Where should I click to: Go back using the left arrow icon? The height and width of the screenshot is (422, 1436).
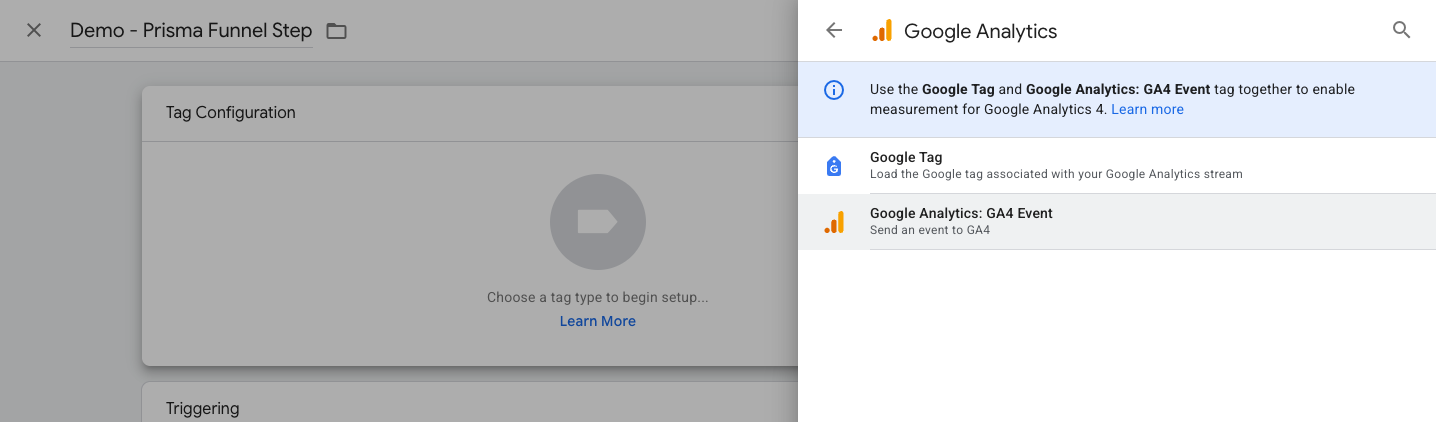834,30
